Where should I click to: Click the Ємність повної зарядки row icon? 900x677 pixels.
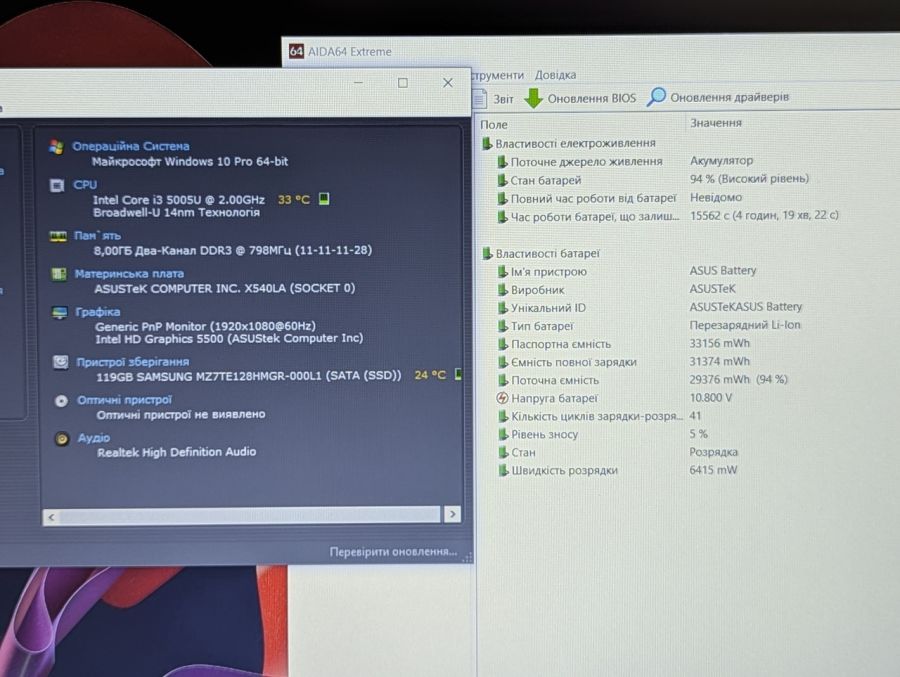pos(503,362)
